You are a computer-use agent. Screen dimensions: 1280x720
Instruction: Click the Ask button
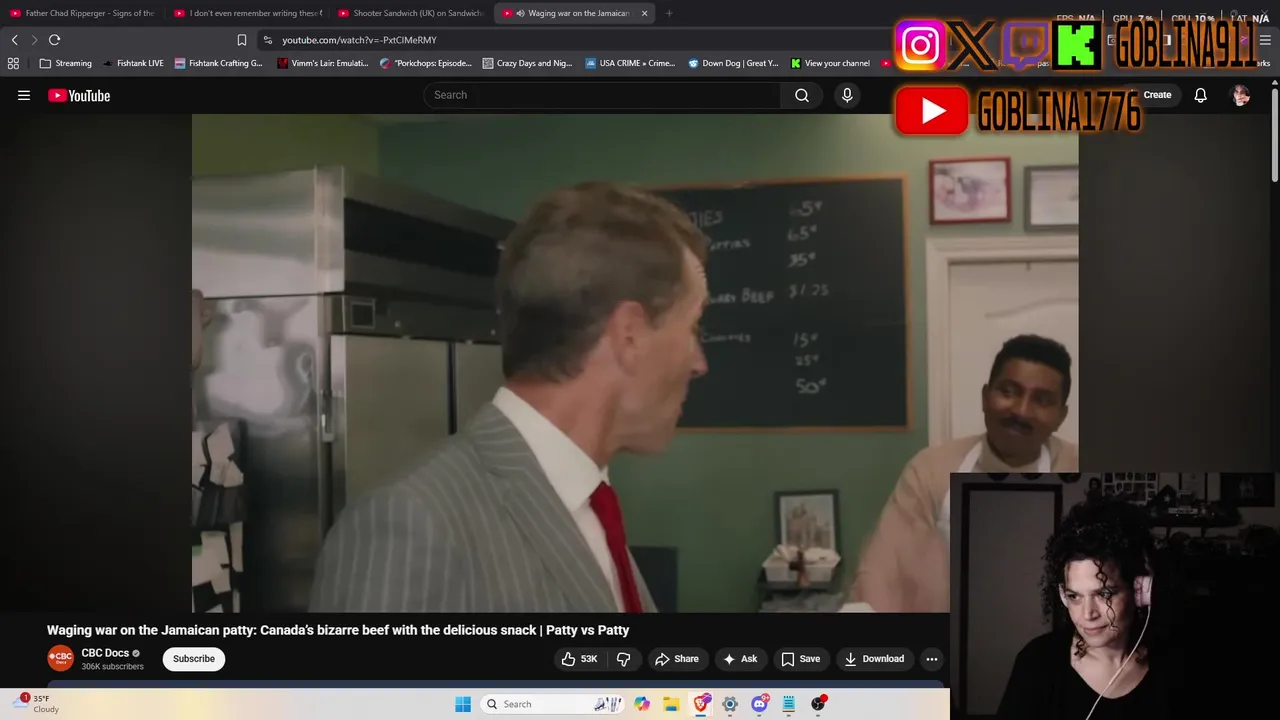(740, 659)
